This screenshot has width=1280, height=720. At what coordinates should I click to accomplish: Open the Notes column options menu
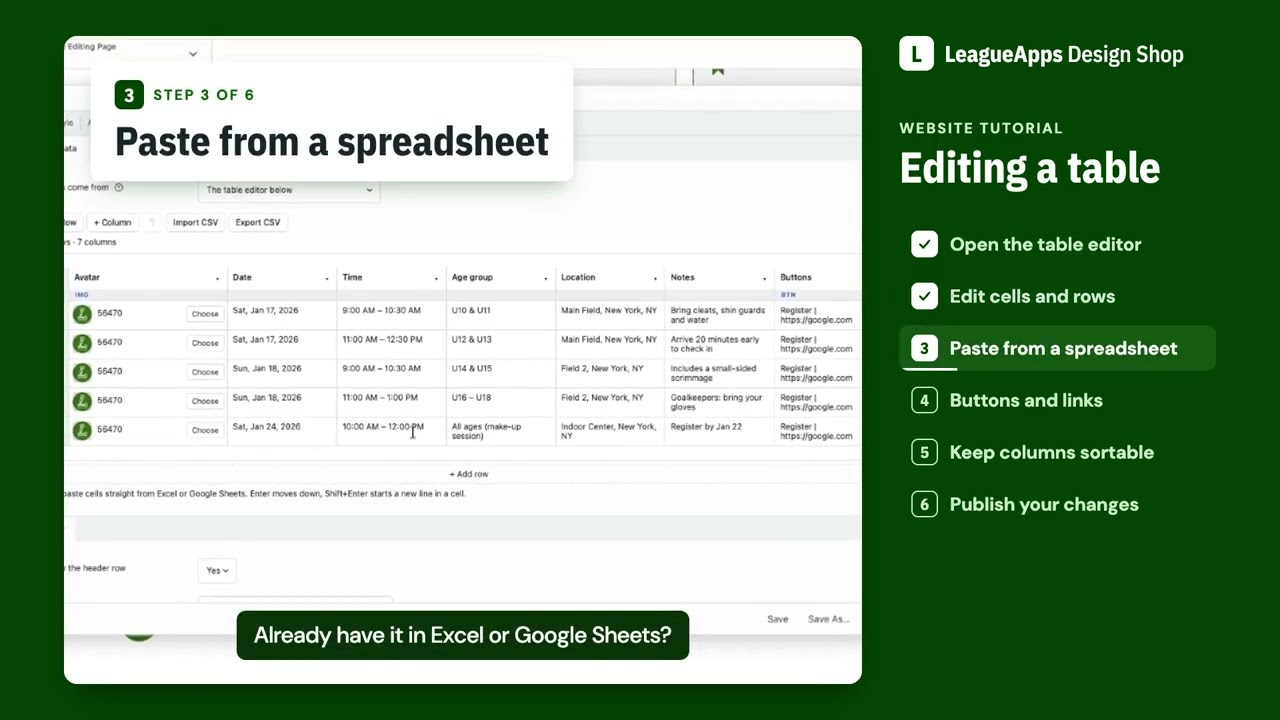tap(764, 278)
